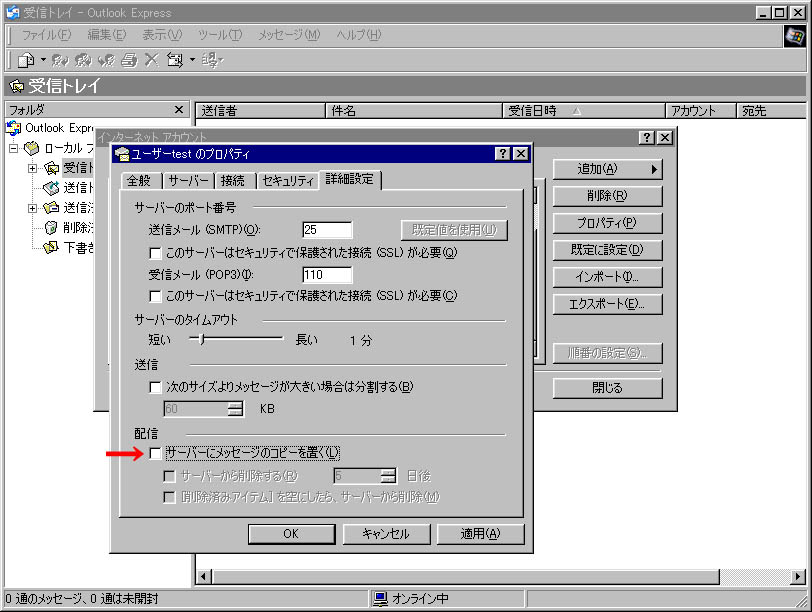This screenshot has width=812, height=612.
Task: Open the ファイル(F) menu
Action: pos(46,35)
